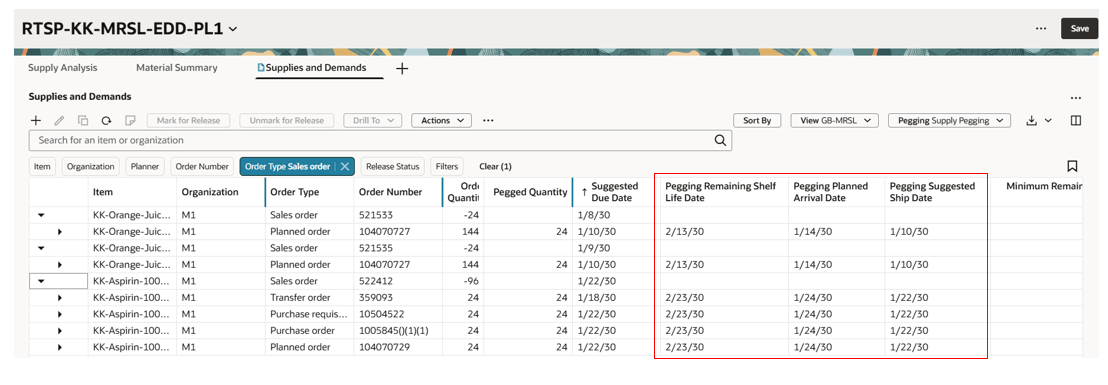The height and width of the screenshot is (385, 1108).
Task: Click order number cell 10504522
Action: click(398, 314)
